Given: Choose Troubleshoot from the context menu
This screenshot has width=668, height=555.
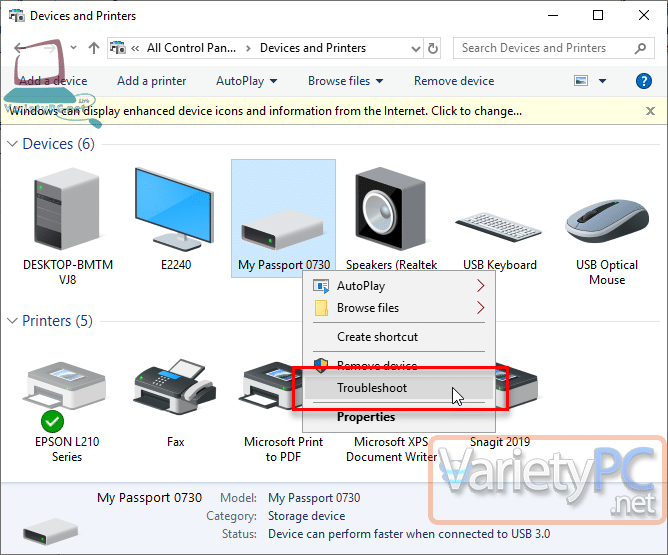Looking at the screenshot, I should [372, 388].
